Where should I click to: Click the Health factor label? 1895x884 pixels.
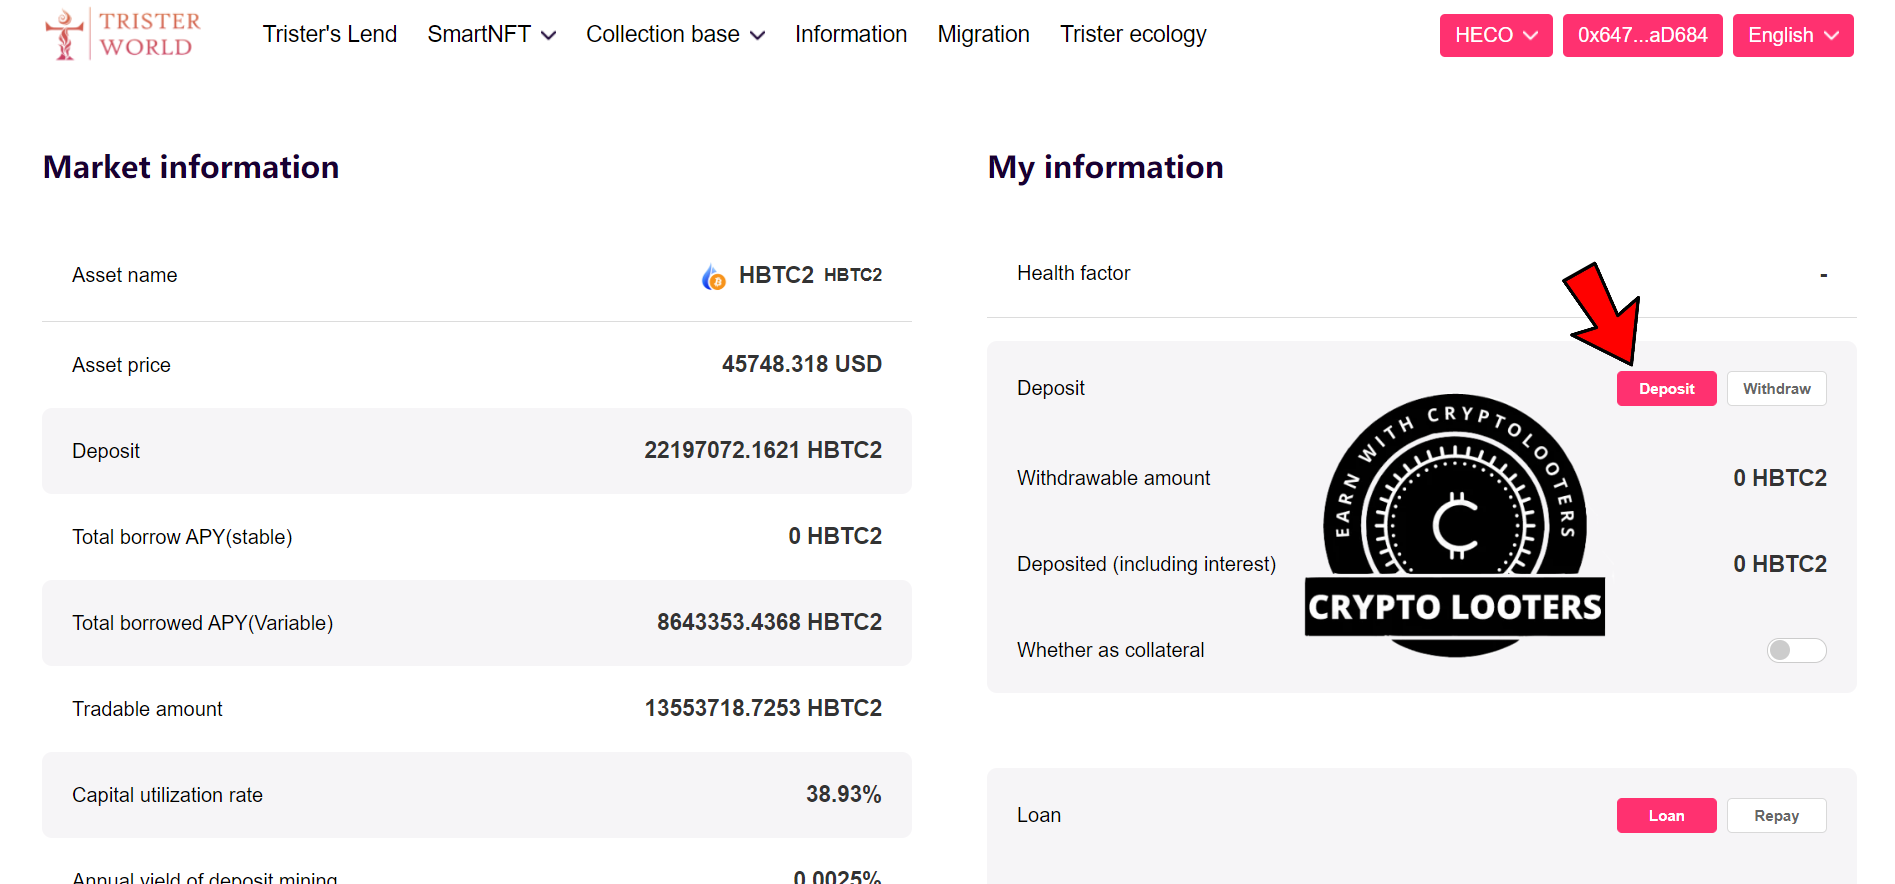tap(1073, 273)
